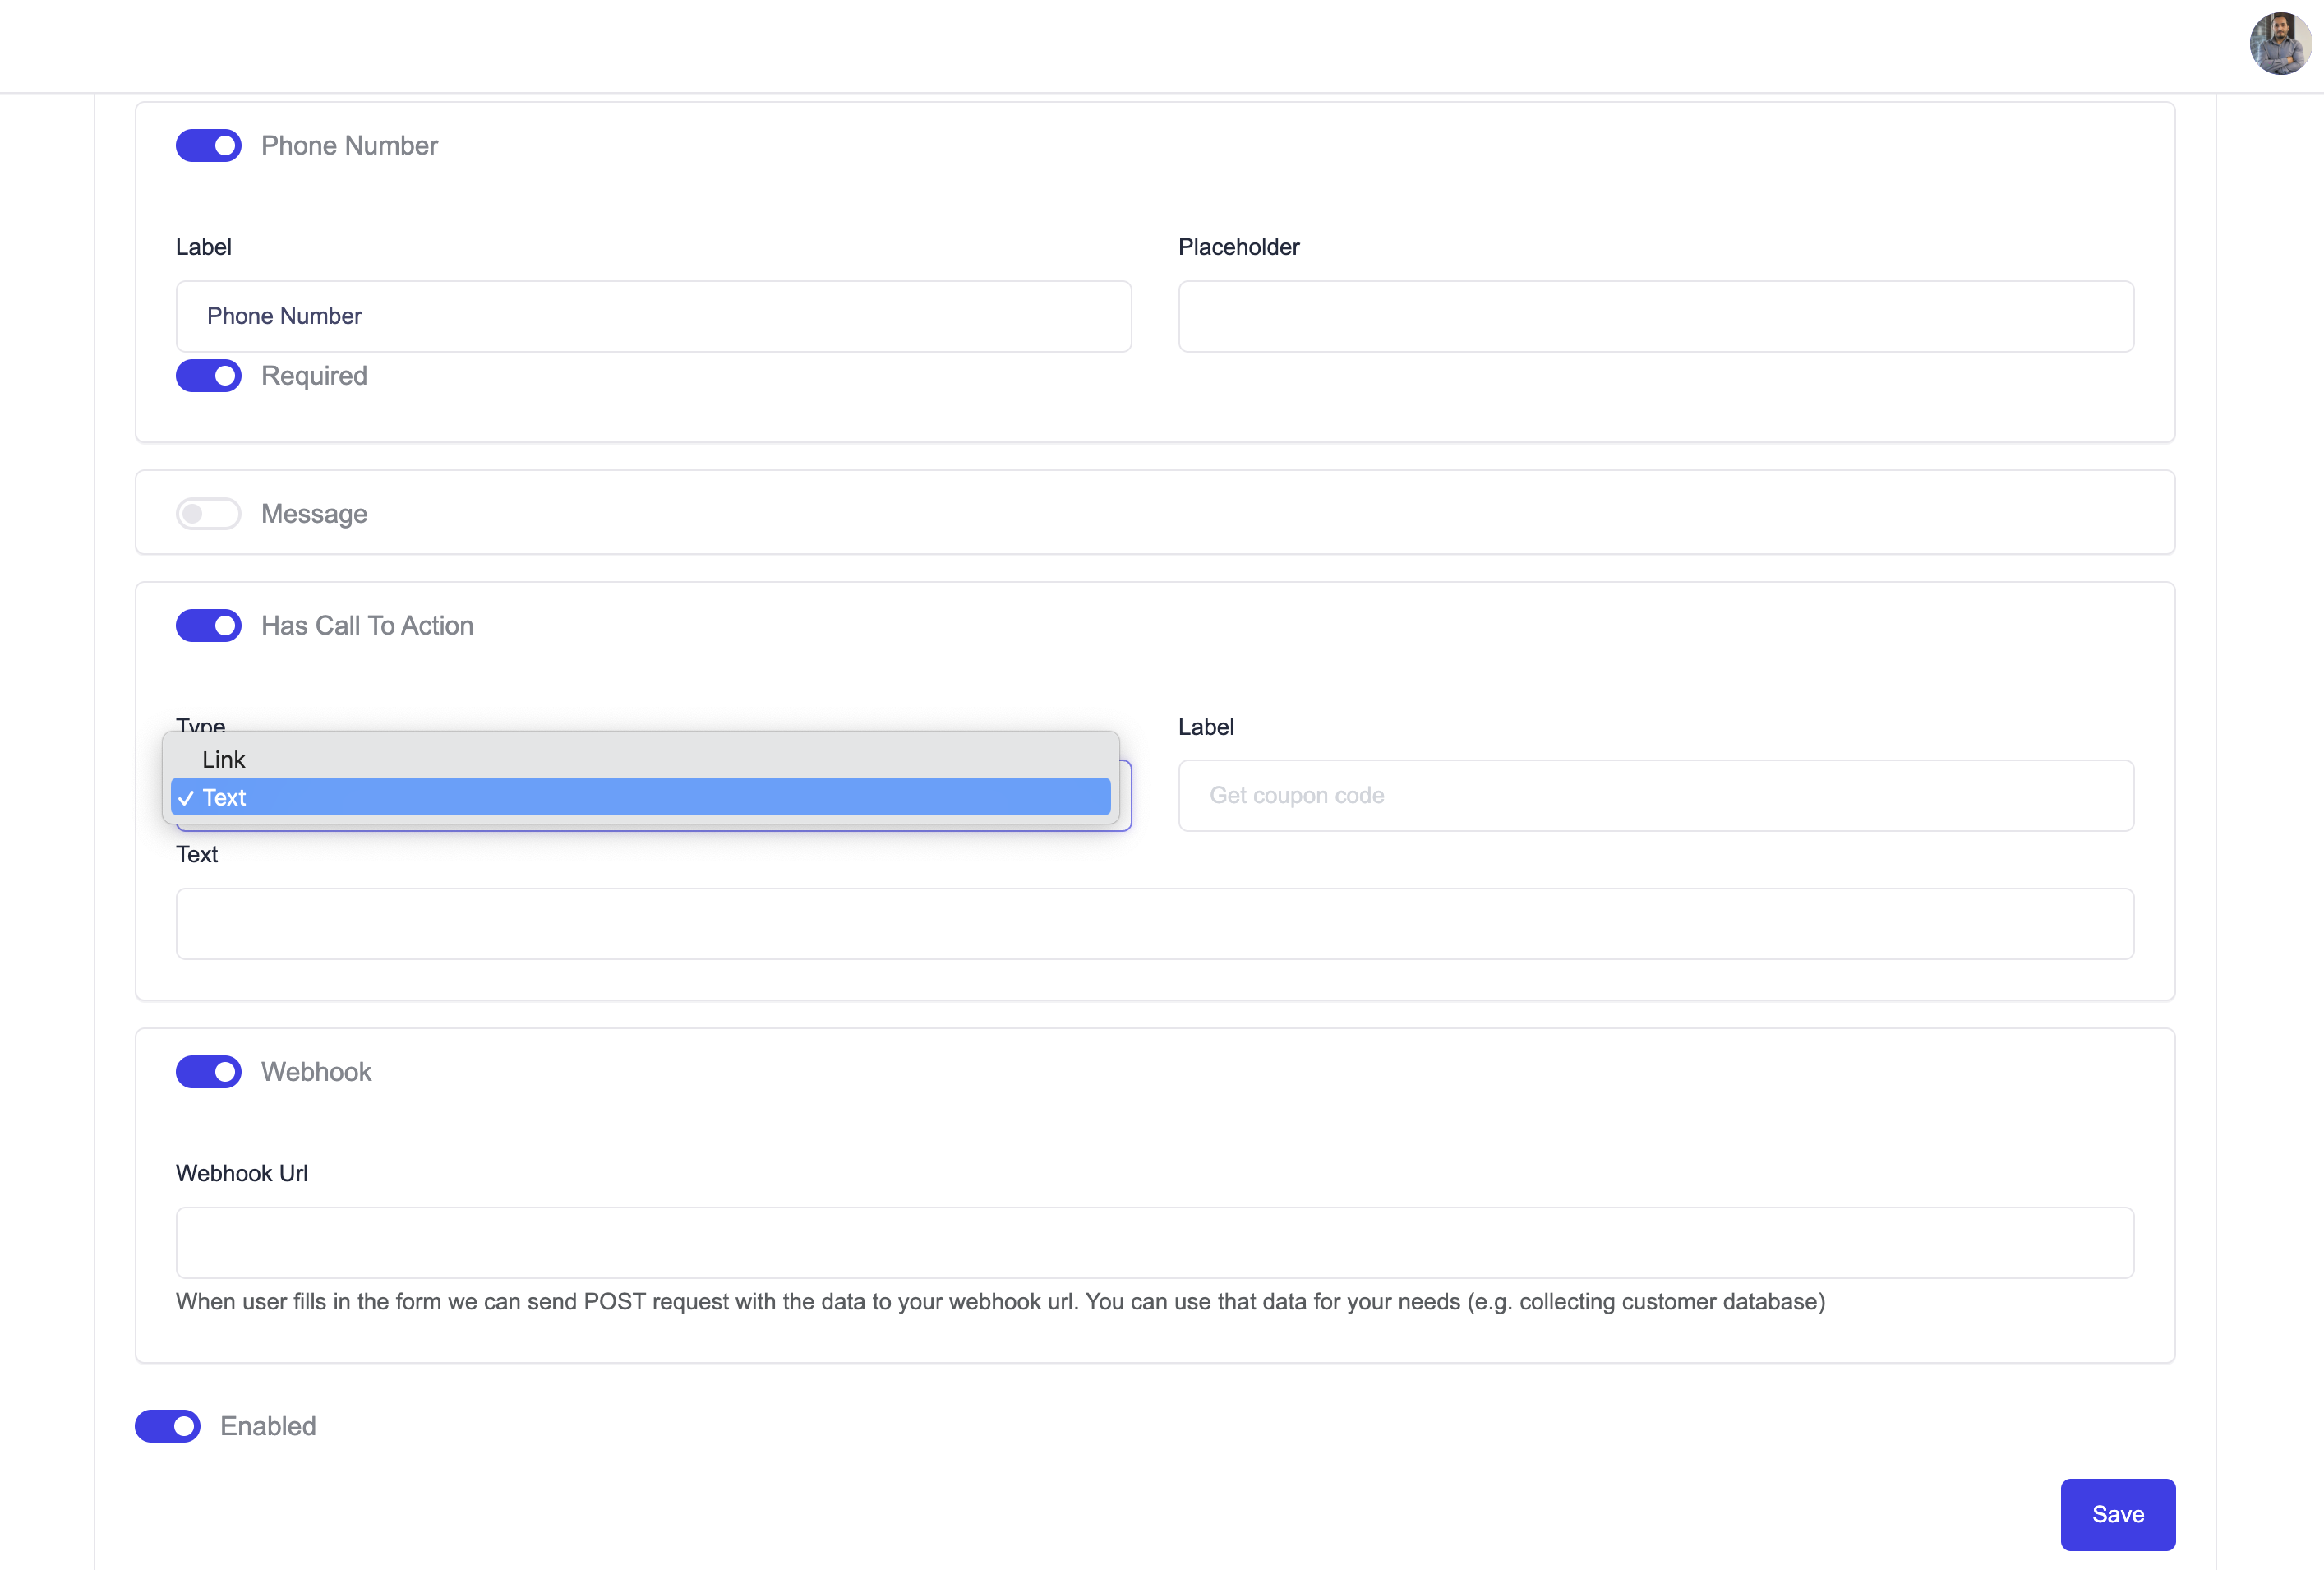Disable the Phone Number toggle
The image size is (2324, 1570).
click(x=208, y=145)
